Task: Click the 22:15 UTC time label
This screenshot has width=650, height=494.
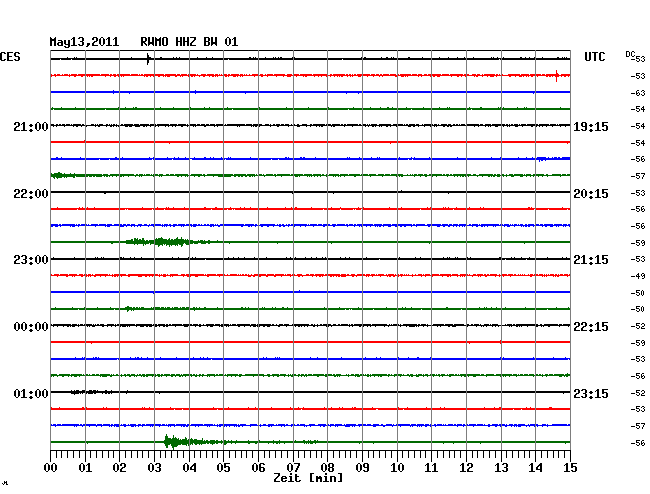Action: [x=591, y=327]
